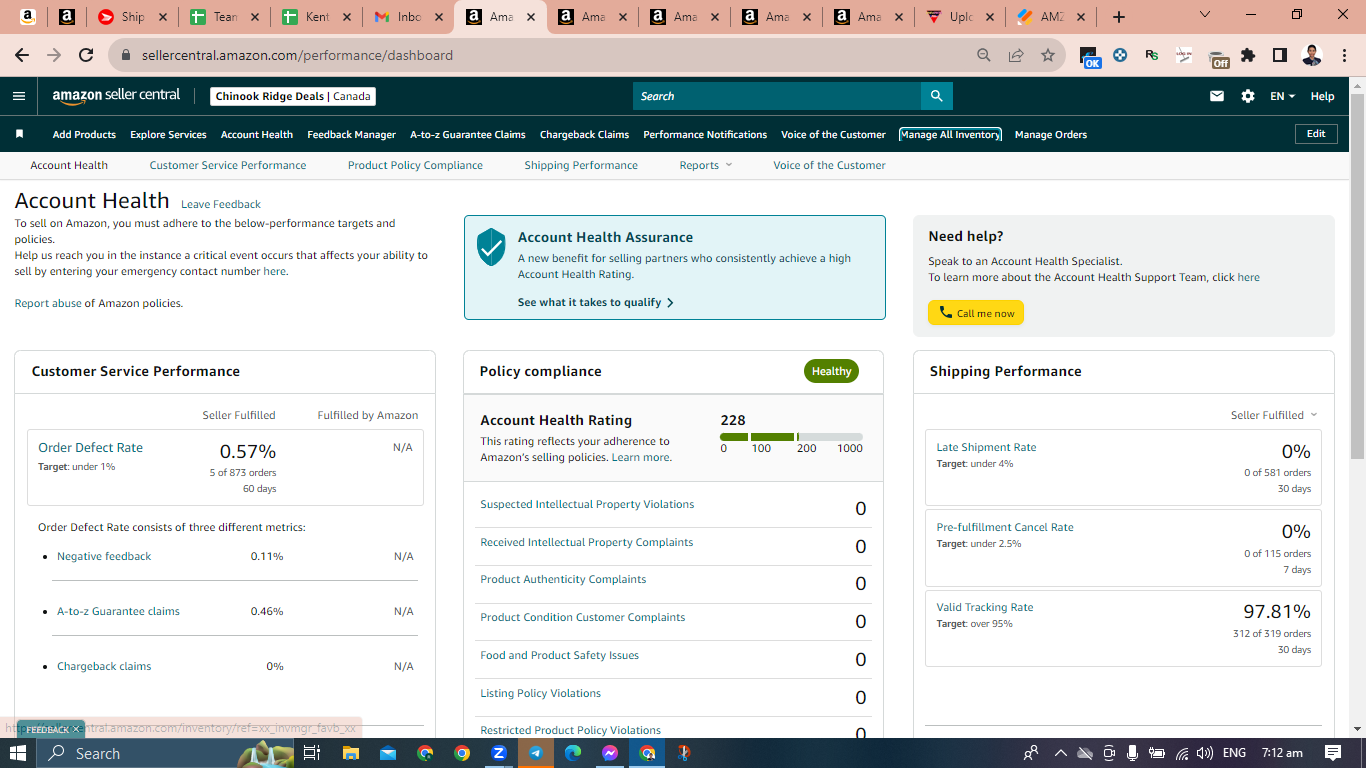Viewport: 1366px width, 768px height.
Task: Switch to the Product Policy Compliance tab
Action: tap(415, 165)
